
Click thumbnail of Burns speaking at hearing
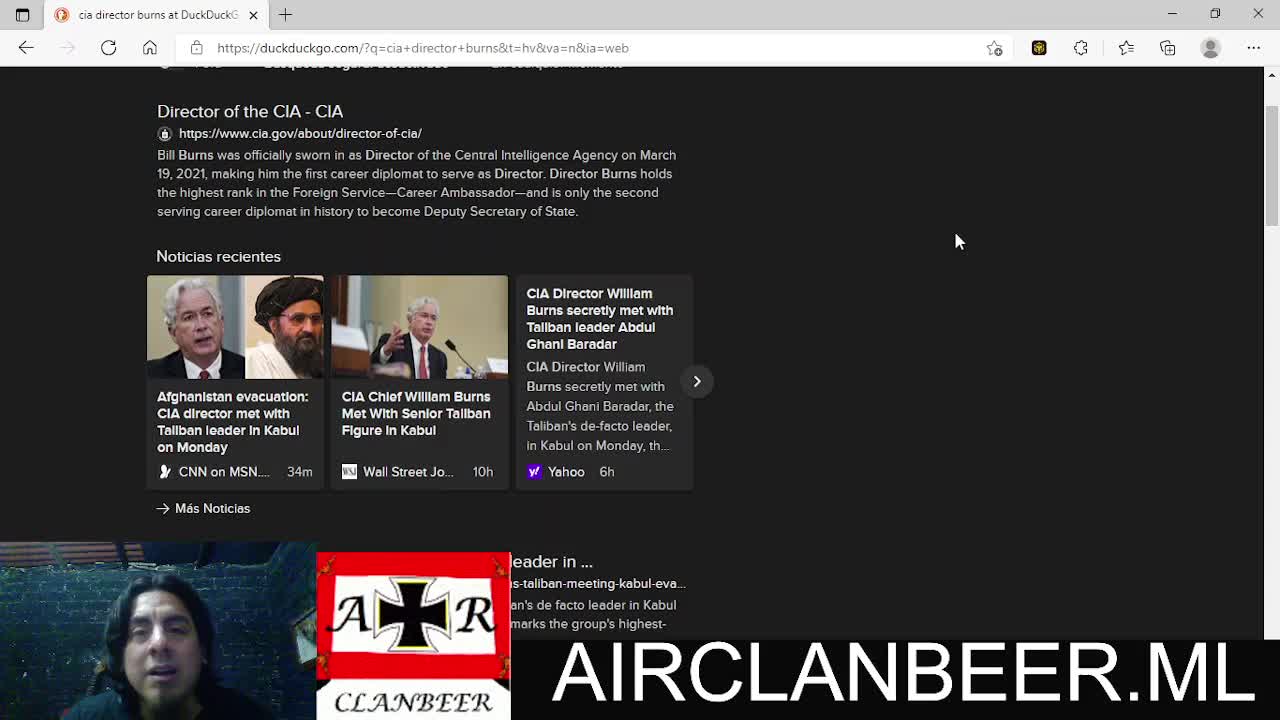click(420, 327)
